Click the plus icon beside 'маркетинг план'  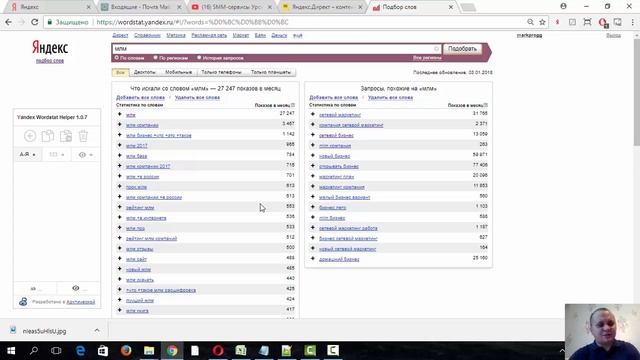[313, 176]
